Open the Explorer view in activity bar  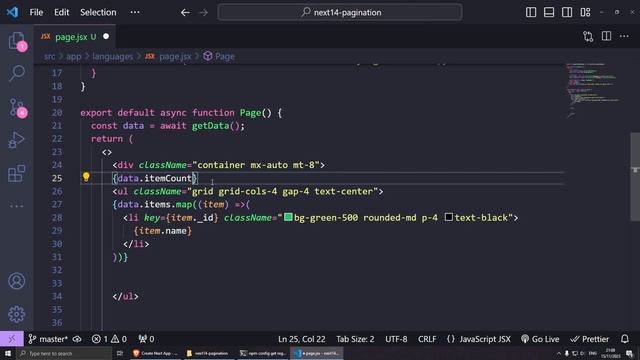(17, 41)
